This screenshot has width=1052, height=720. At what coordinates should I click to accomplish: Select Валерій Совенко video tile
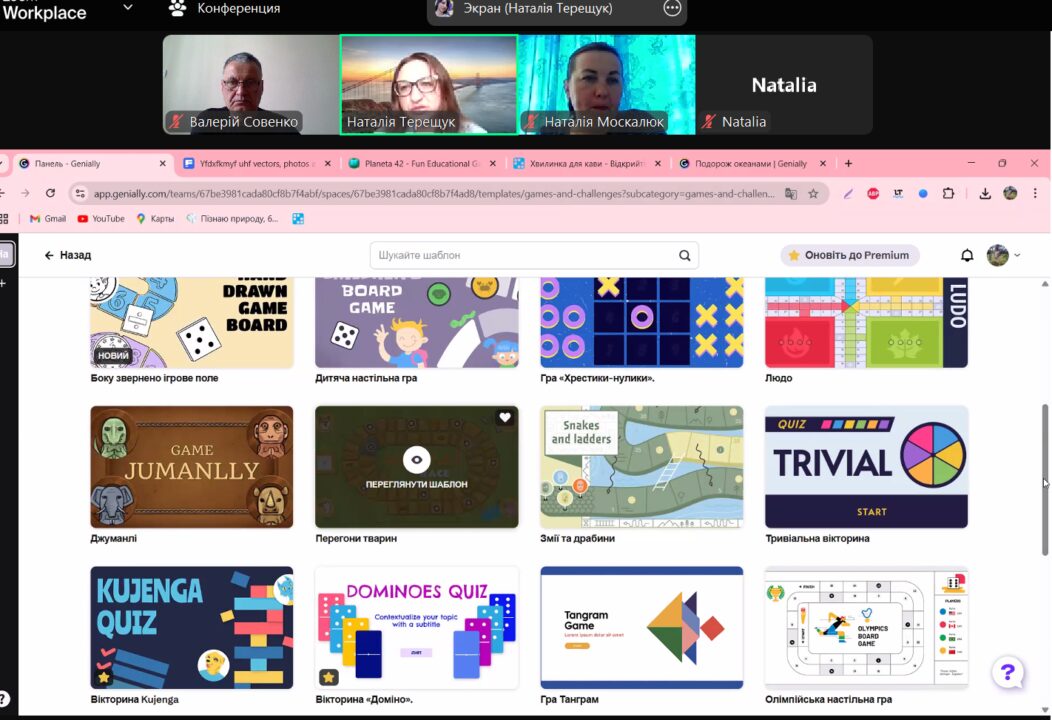(251, 85)
